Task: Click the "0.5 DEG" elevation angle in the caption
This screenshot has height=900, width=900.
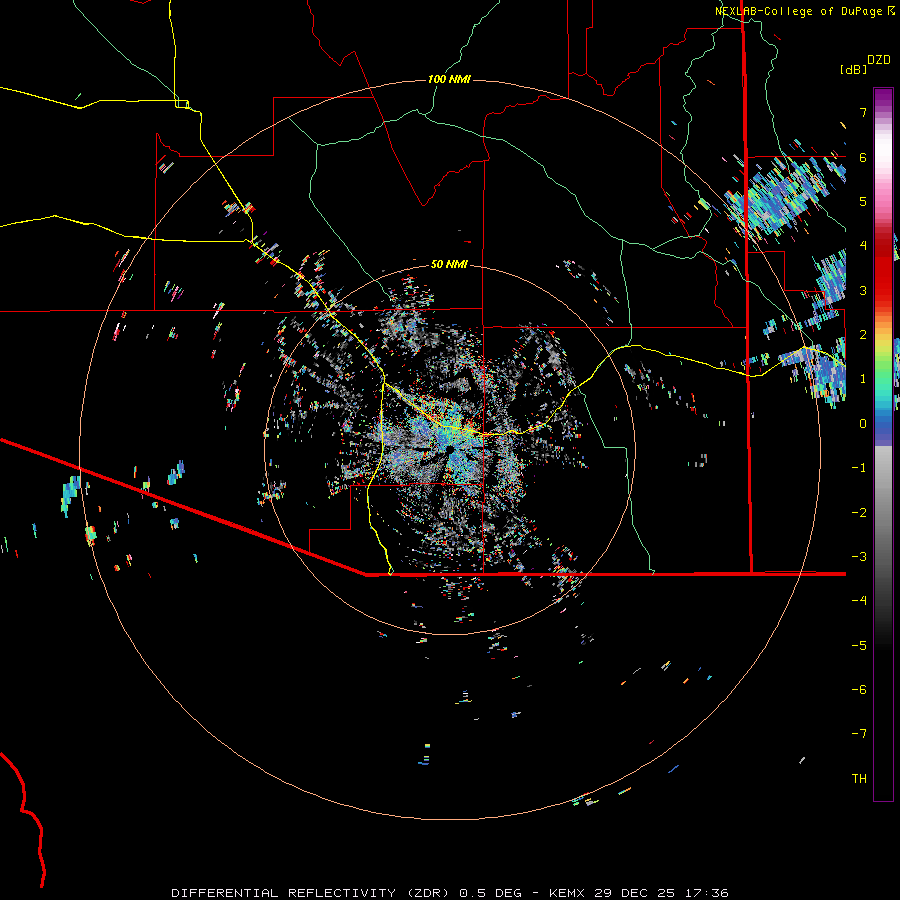Action: pos(490,893)
